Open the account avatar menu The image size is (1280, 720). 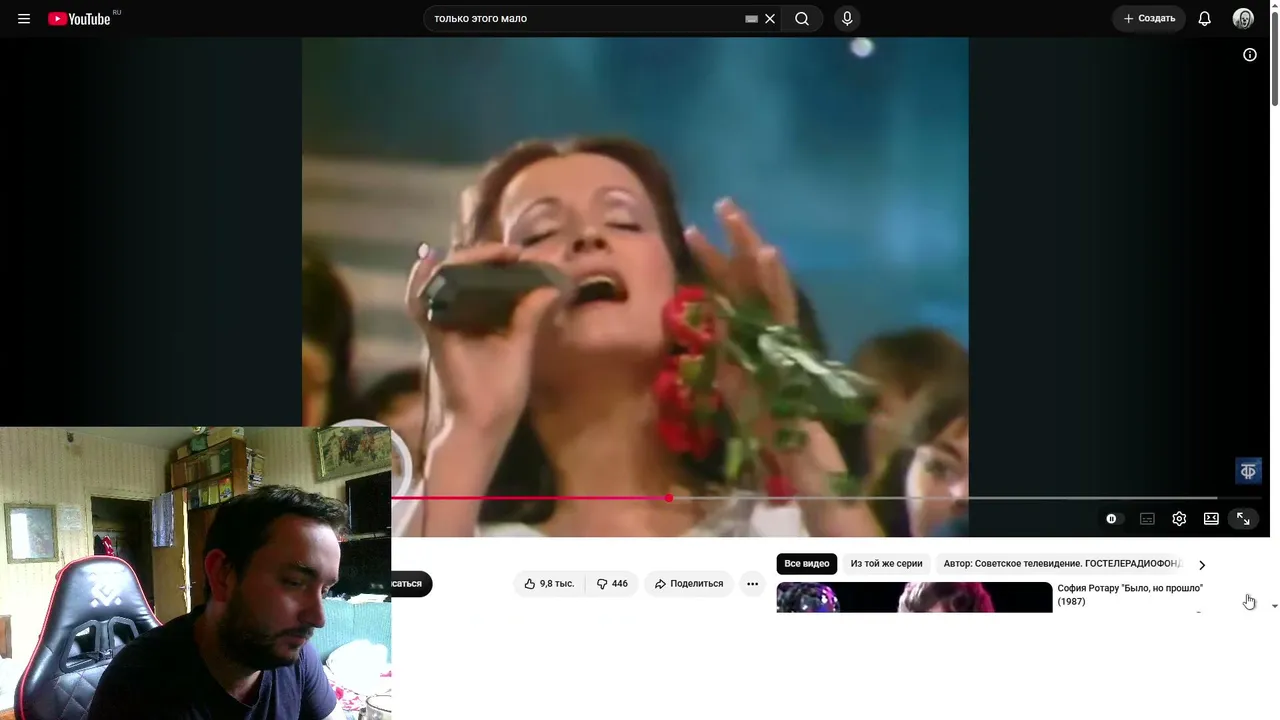(1243, 19)
